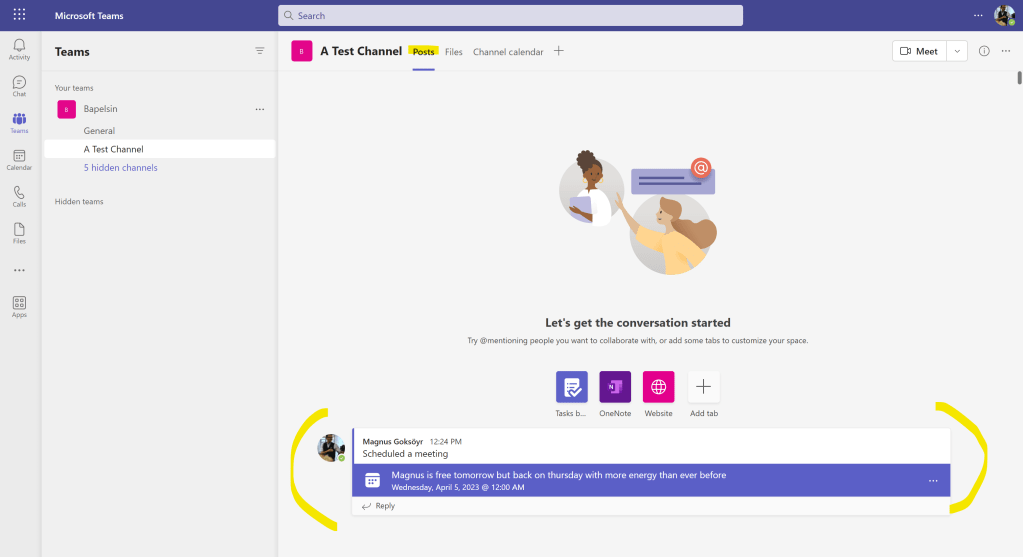The height and width of the screenshot is (557, 1023).
Task: Go to Calls in sidebar
Action: [x=19, y=196]
